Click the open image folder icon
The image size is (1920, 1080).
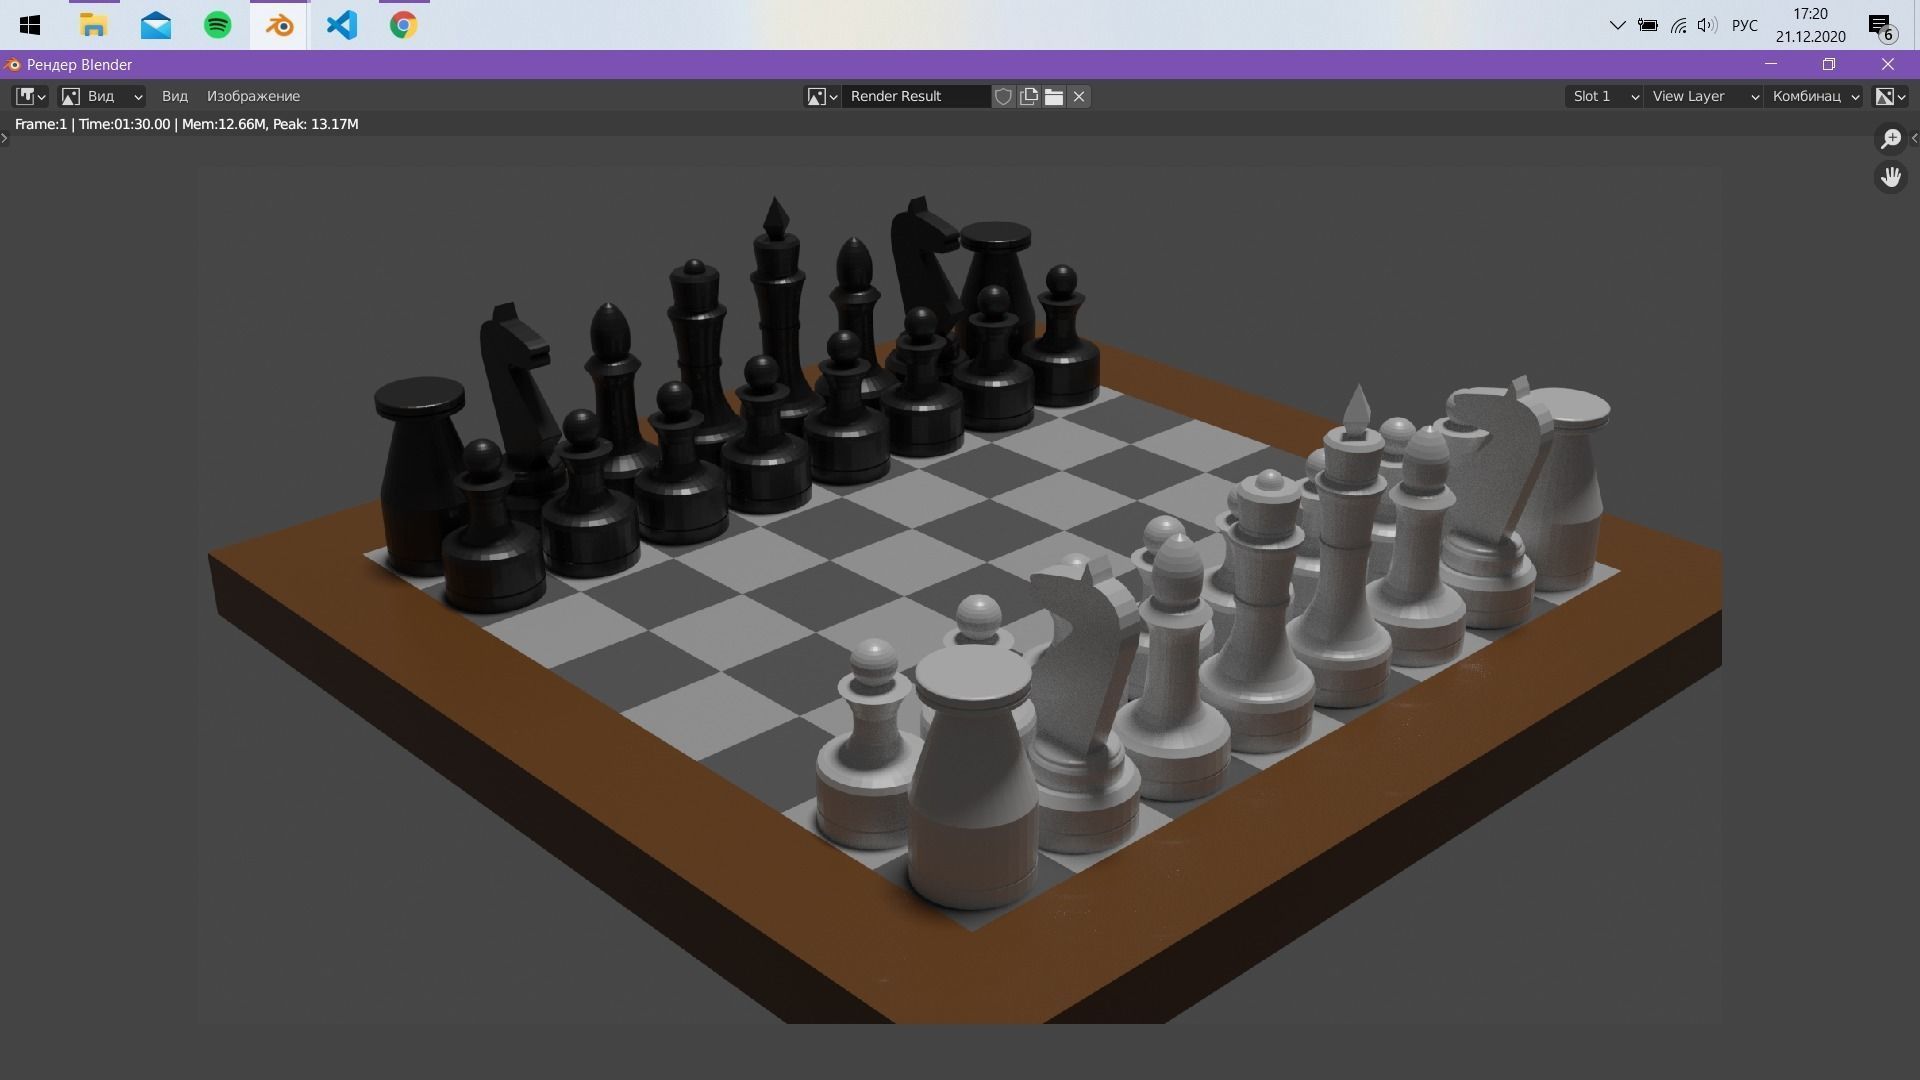tap(1053, 96)
